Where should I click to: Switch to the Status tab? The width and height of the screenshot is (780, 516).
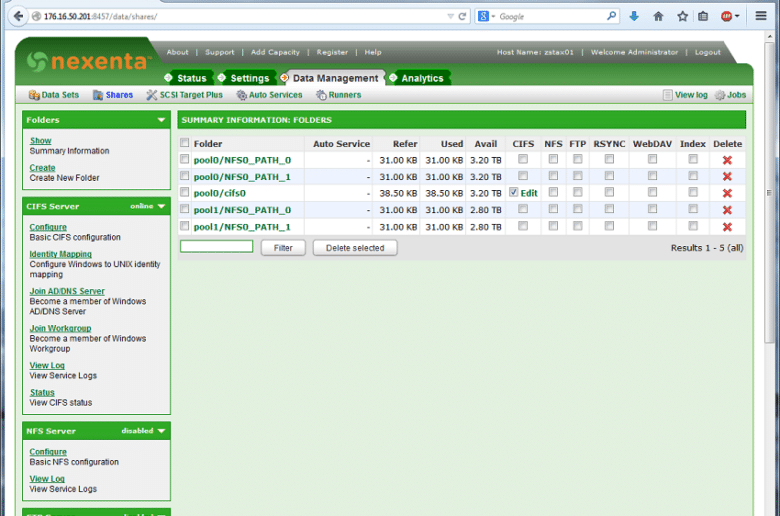point(192,78)
